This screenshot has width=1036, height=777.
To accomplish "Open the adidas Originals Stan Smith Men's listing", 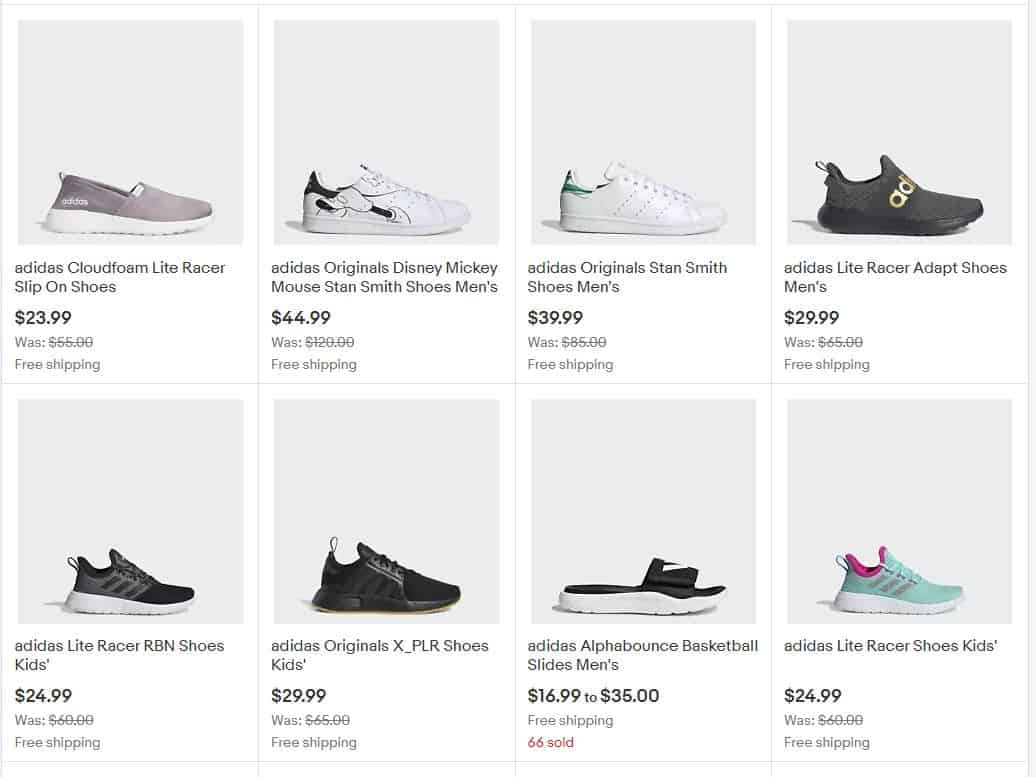I will (x=627, y=277).
